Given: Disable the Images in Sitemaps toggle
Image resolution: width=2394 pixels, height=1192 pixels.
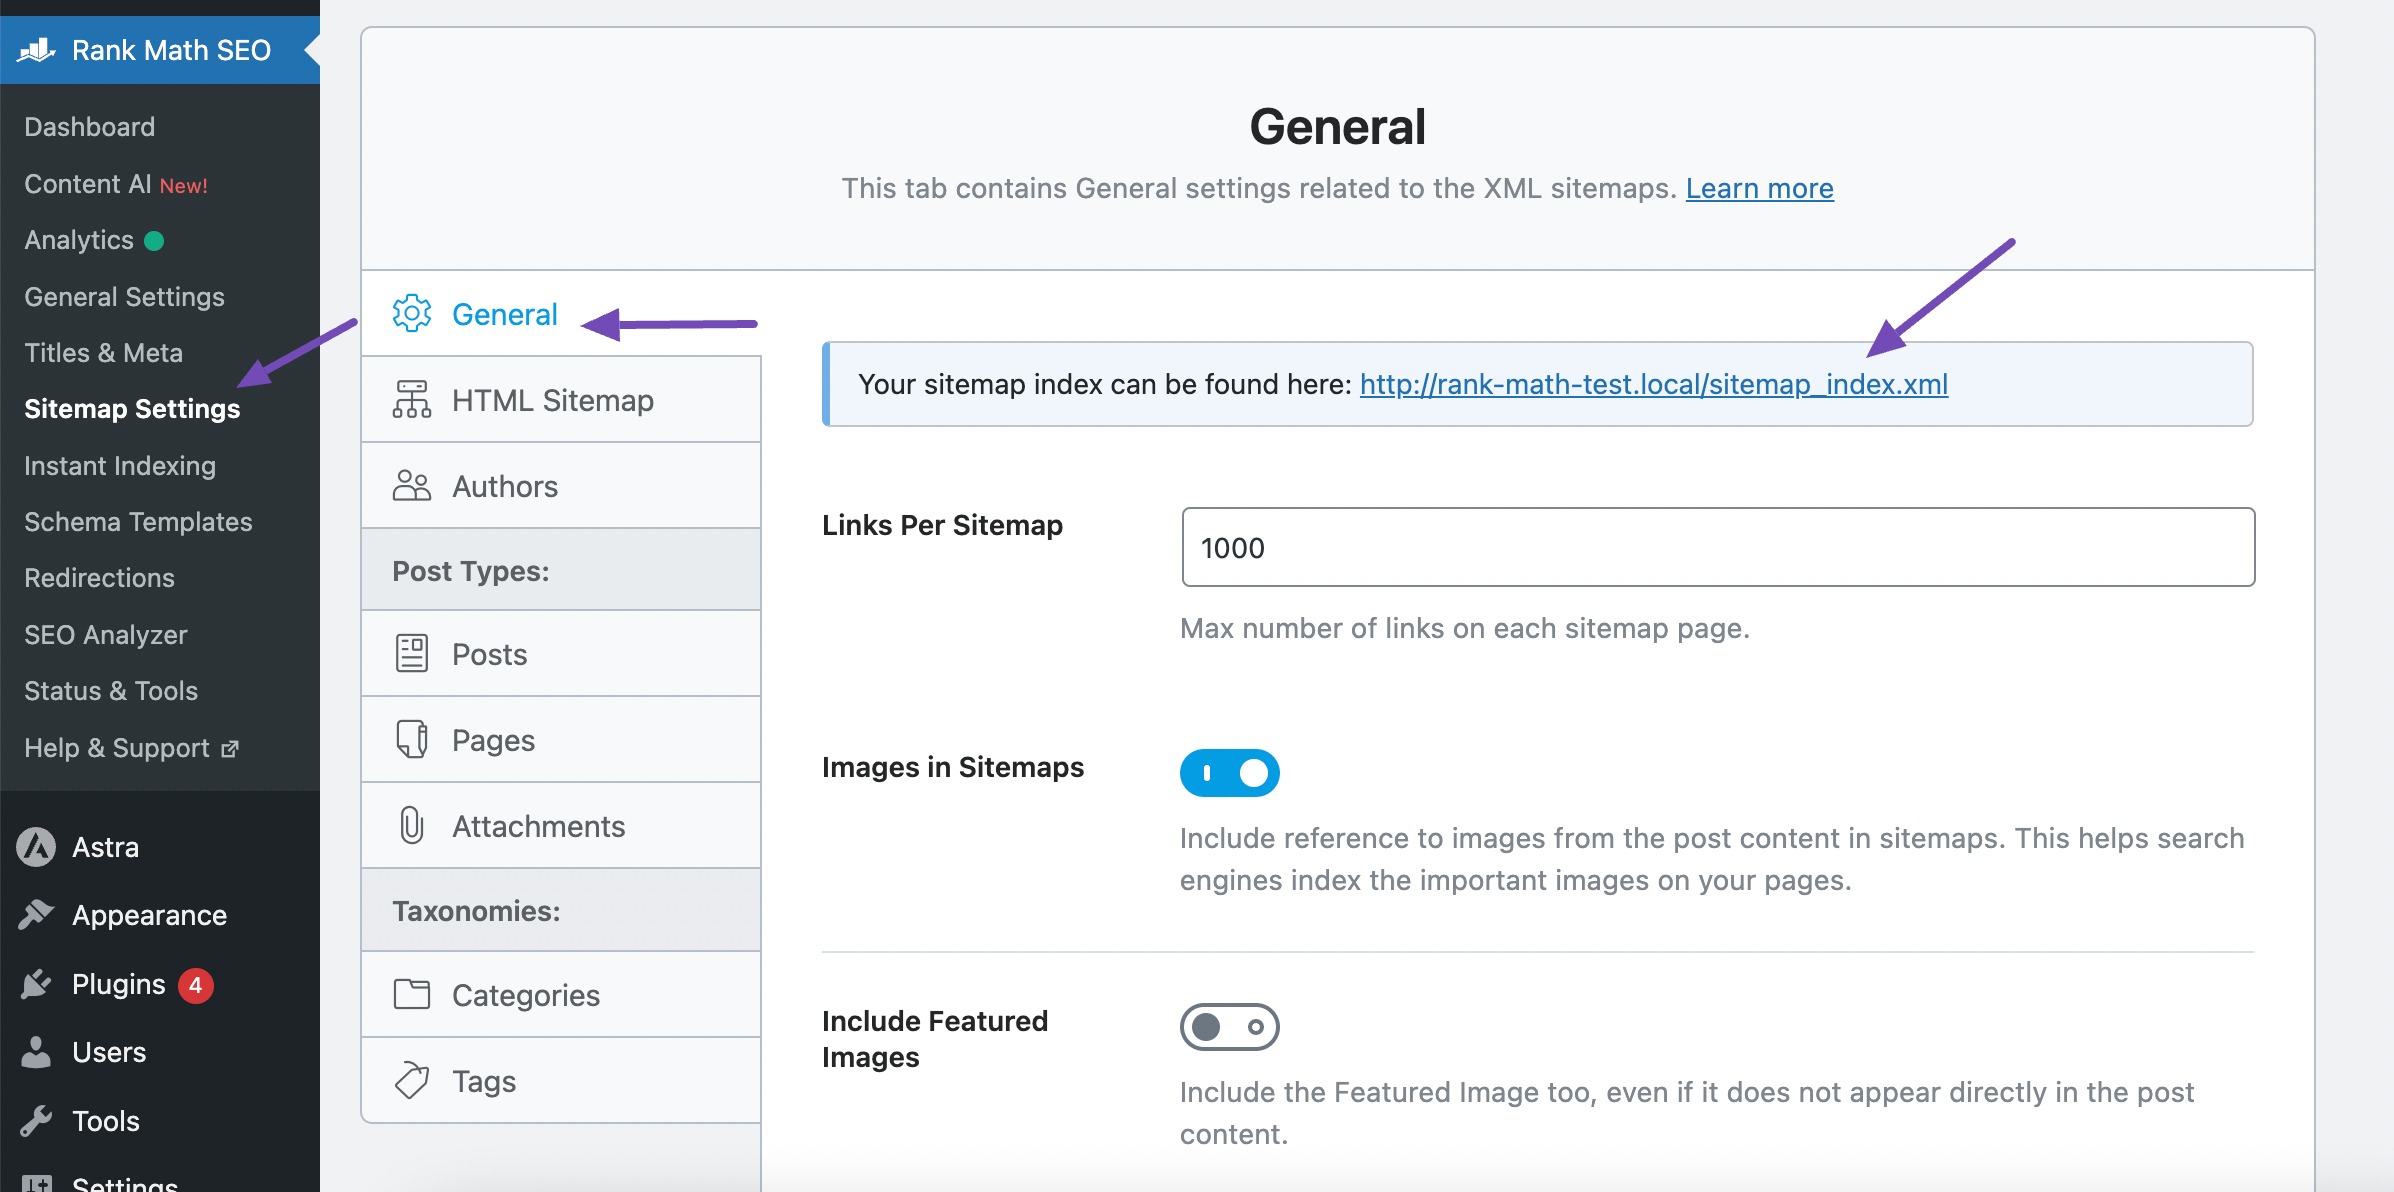Looking at the screenshot, I should (x=1230, y=773).
